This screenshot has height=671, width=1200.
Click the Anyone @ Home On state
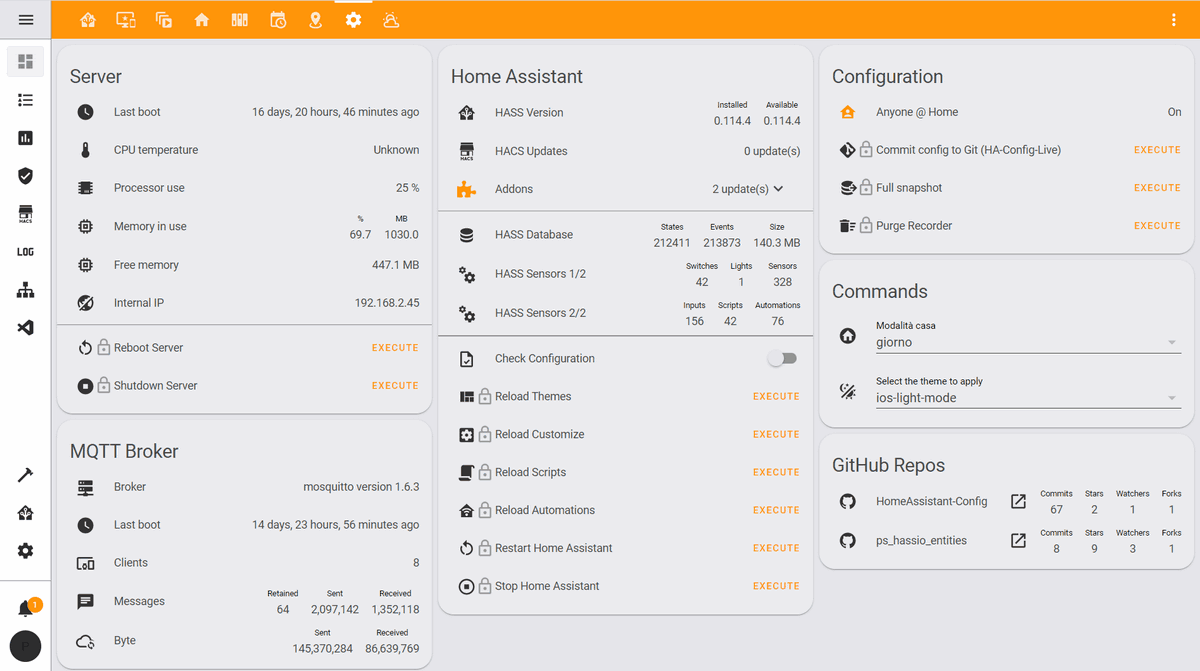click(x=1174, y=112)
